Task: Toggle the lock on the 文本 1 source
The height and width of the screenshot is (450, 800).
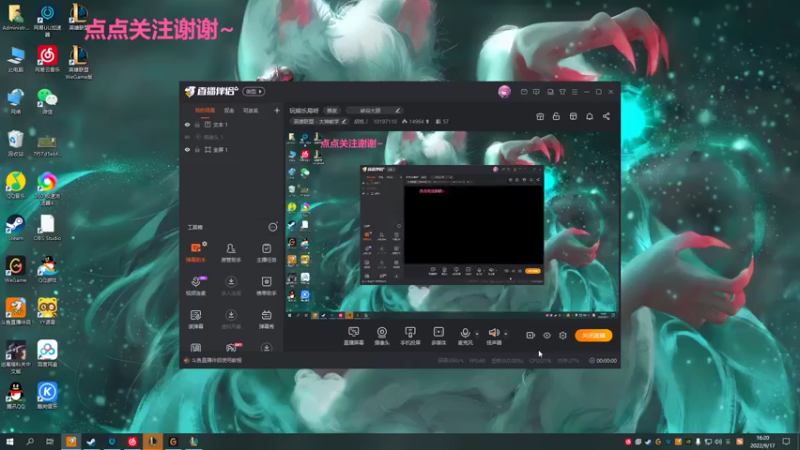Action: pos(197,124)
